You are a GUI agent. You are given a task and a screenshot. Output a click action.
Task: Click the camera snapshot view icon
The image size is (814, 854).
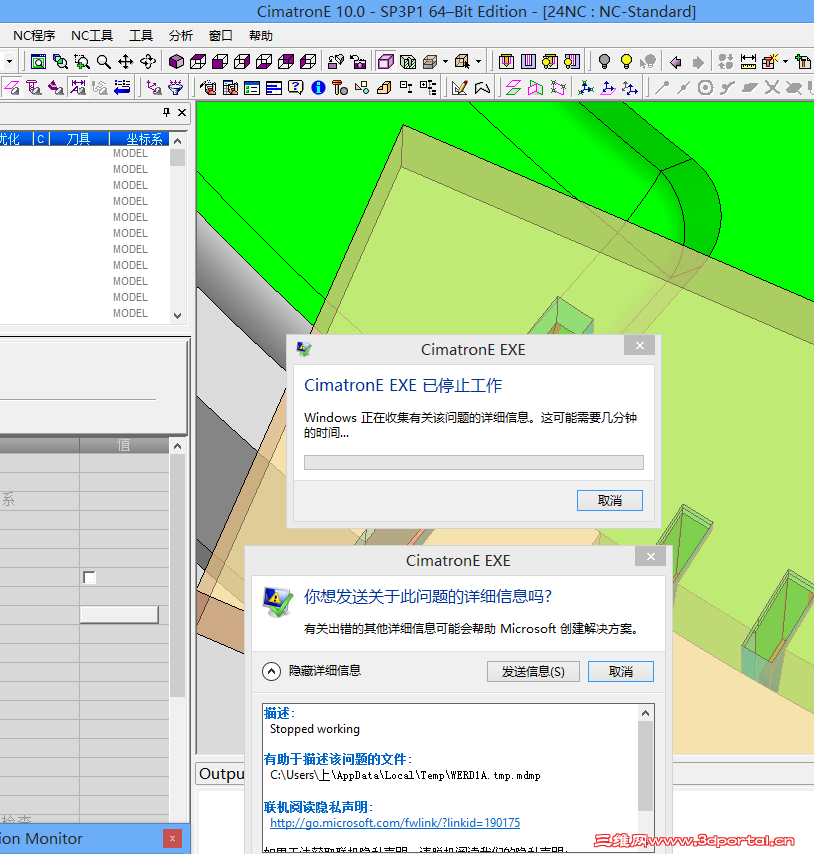point(358,62)
